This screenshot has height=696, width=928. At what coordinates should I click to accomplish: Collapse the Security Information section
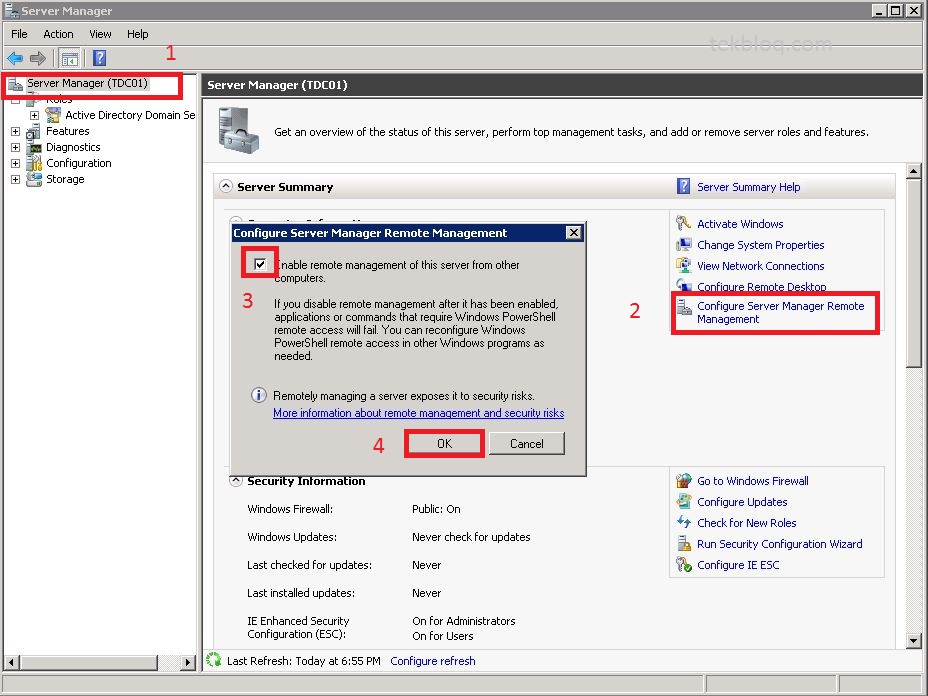point(236,481)
